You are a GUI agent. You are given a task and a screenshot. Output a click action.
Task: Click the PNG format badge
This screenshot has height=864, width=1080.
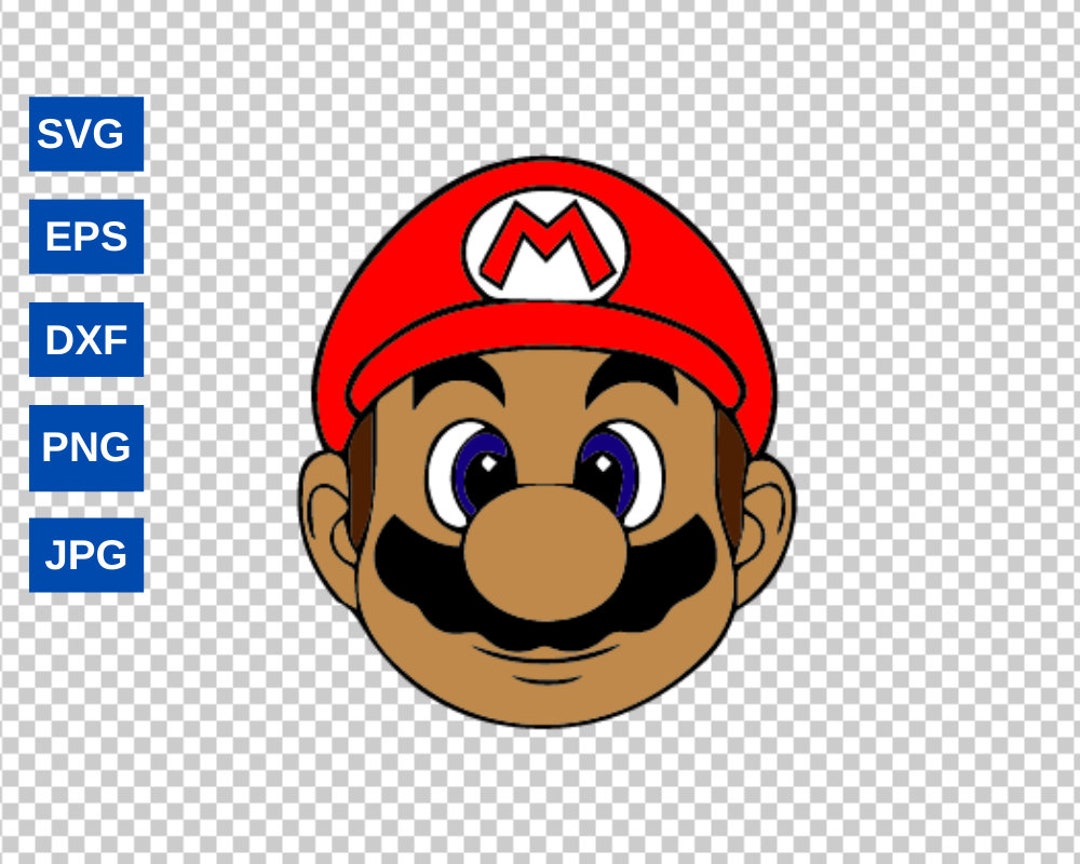(86, 447)
